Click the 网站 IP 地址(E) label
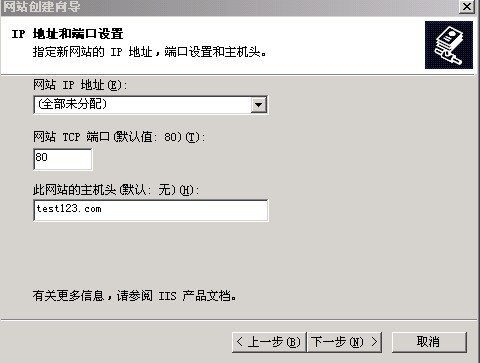This screenshot has width=480, height=363. coord(80,85)
